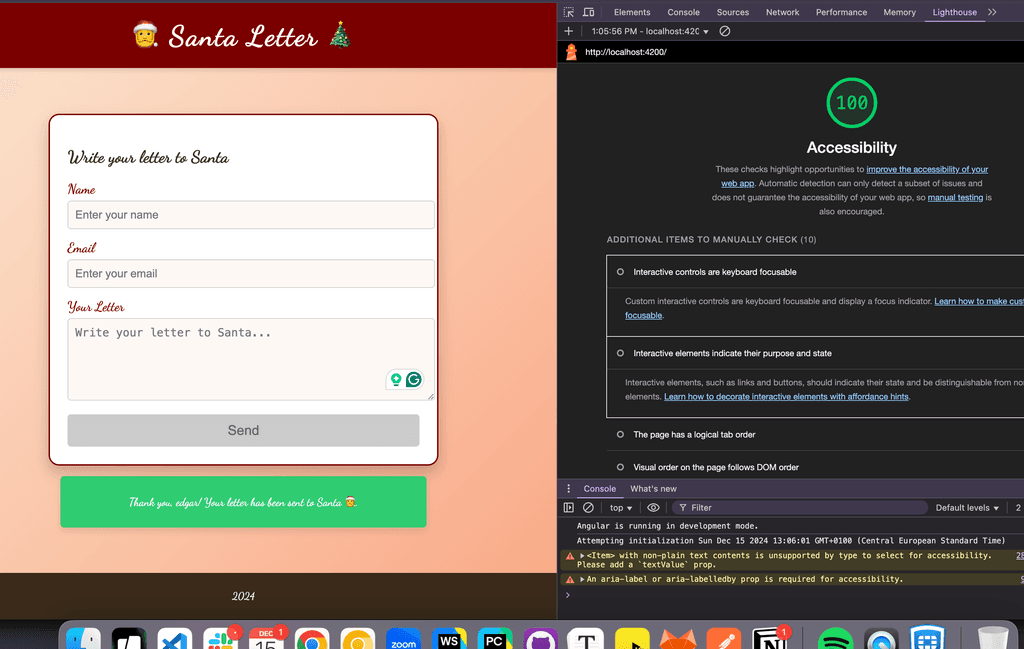Viewport: 1024px width, 649px height.
Task: Follow the "manual testing" link
Action: click(x=955, y=198)
